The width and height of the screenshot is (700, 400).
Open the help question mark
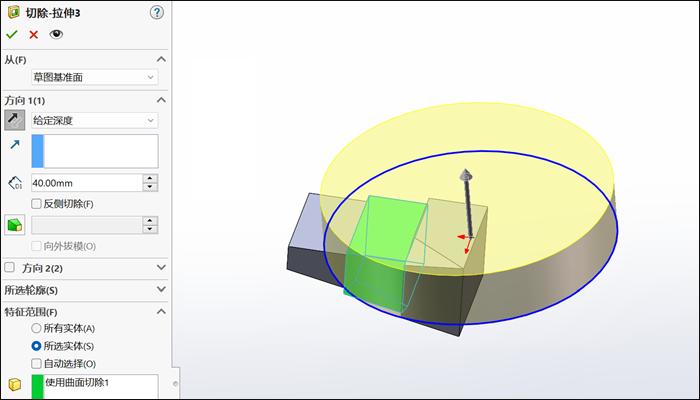[157, 12]
